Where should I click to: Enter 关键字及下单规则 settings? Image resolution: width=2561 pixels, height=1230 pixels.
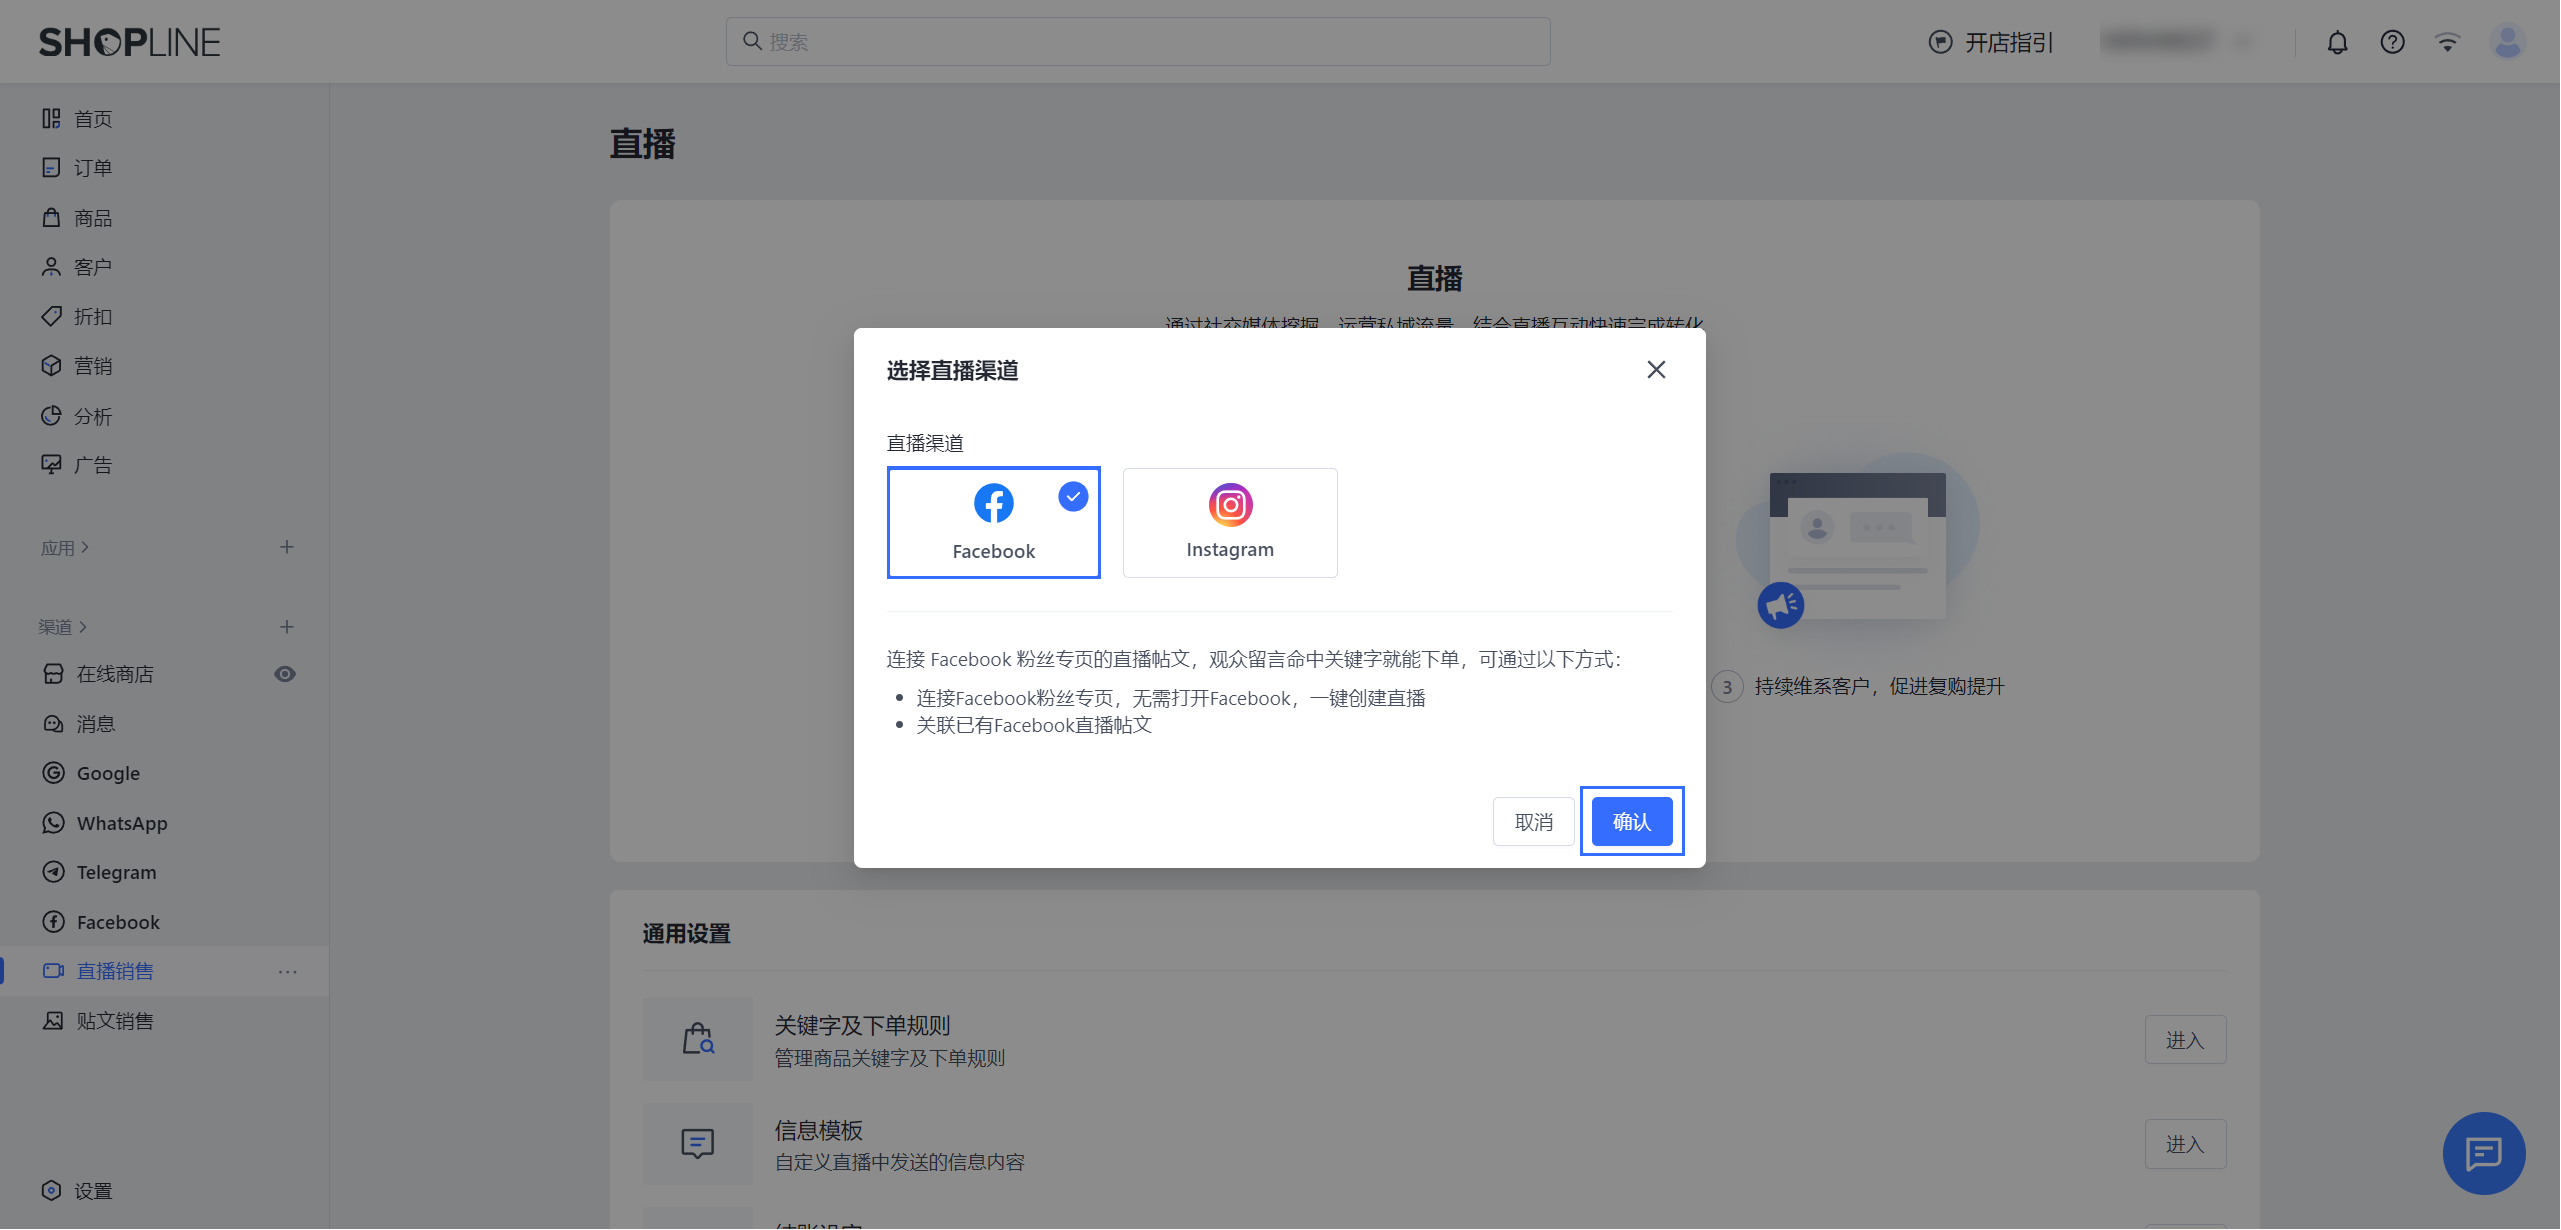[2185, 1040]
